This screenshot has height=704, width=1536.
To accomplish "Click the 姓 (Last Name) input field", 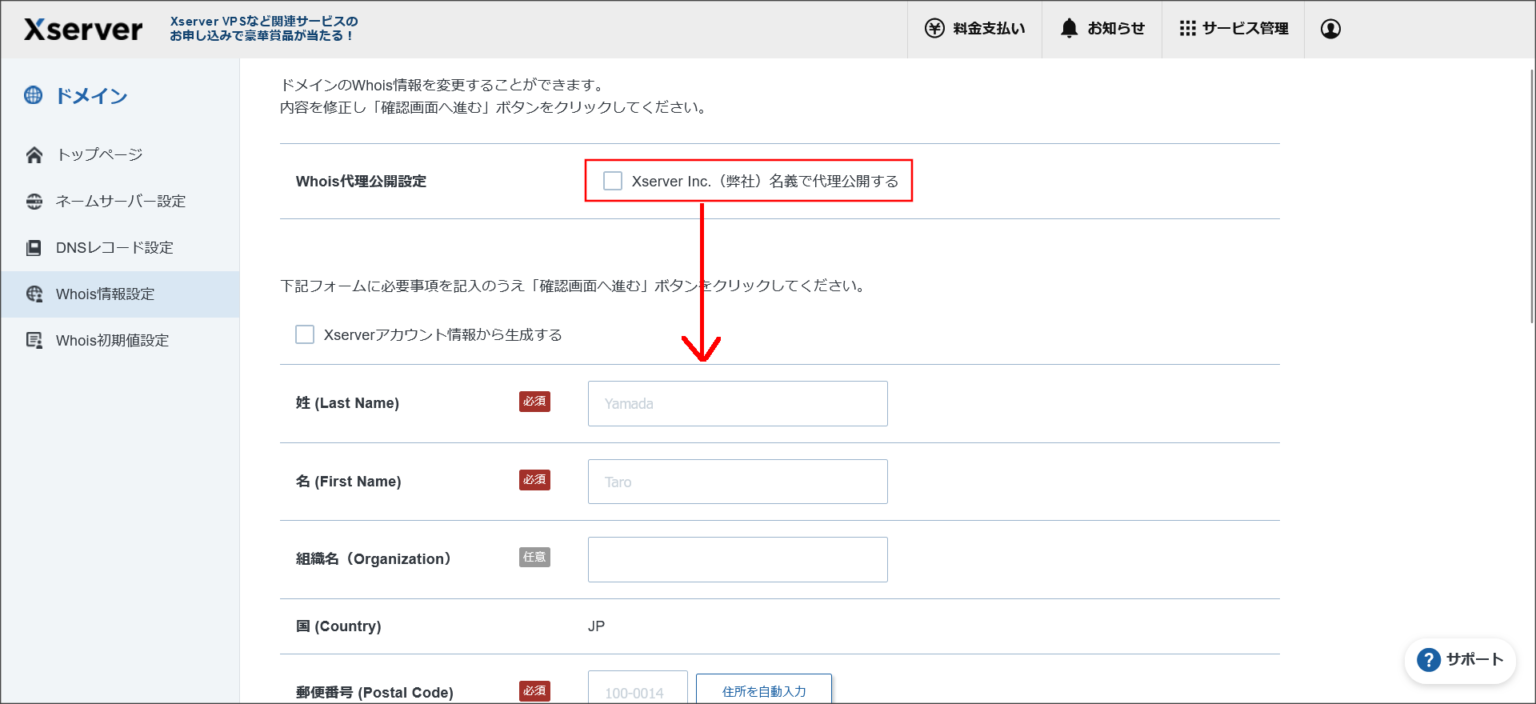I will tap(737, 403).
